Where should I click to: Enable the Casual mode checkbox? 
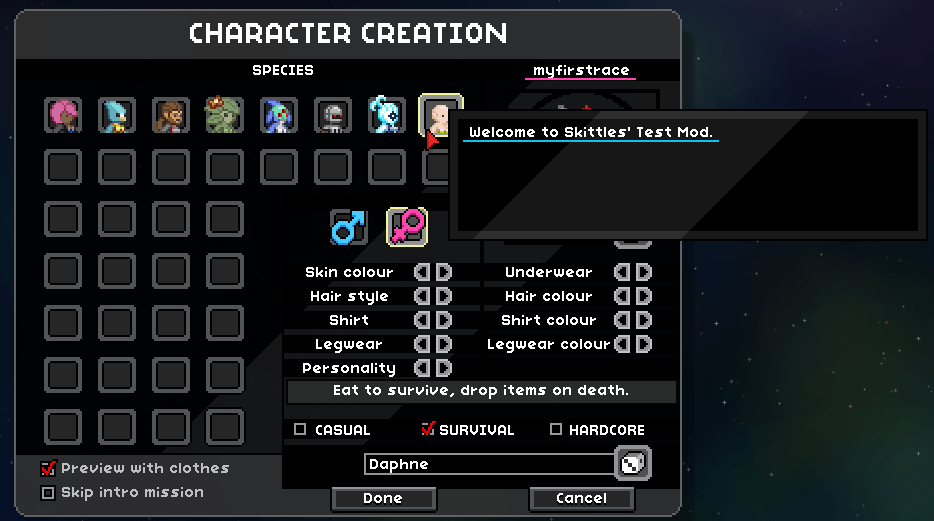point(300,429)
